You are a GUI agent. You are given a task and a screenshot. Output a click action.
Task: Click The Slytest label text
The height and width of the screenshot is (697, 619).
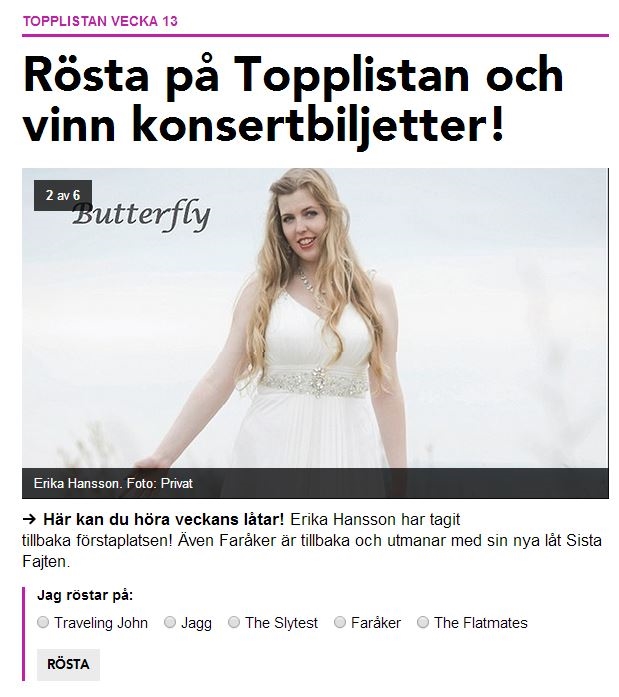281,622
